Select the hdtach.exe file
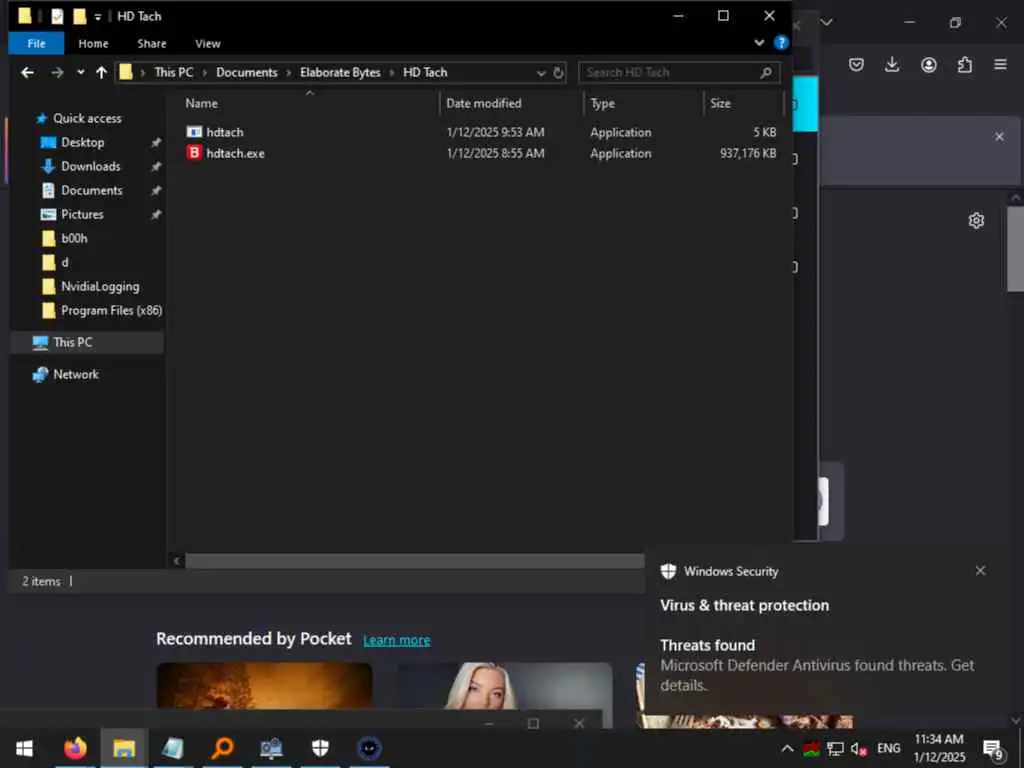Image resolution: width=1024 pixels, height=768 pixels. (235, 153)
